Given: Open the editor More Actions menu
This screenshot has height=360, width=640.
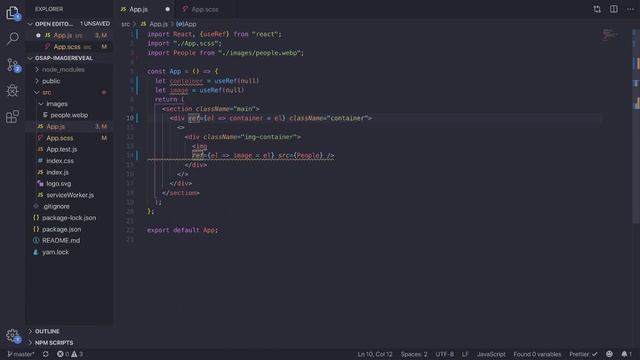Looking at the screenshot, I should click(630, 9).
